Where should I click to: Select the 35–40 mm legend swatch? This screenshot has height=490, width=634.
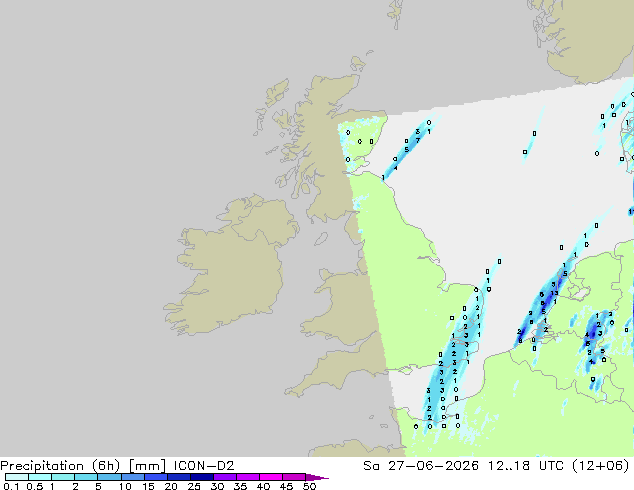[x=247, y=477]
